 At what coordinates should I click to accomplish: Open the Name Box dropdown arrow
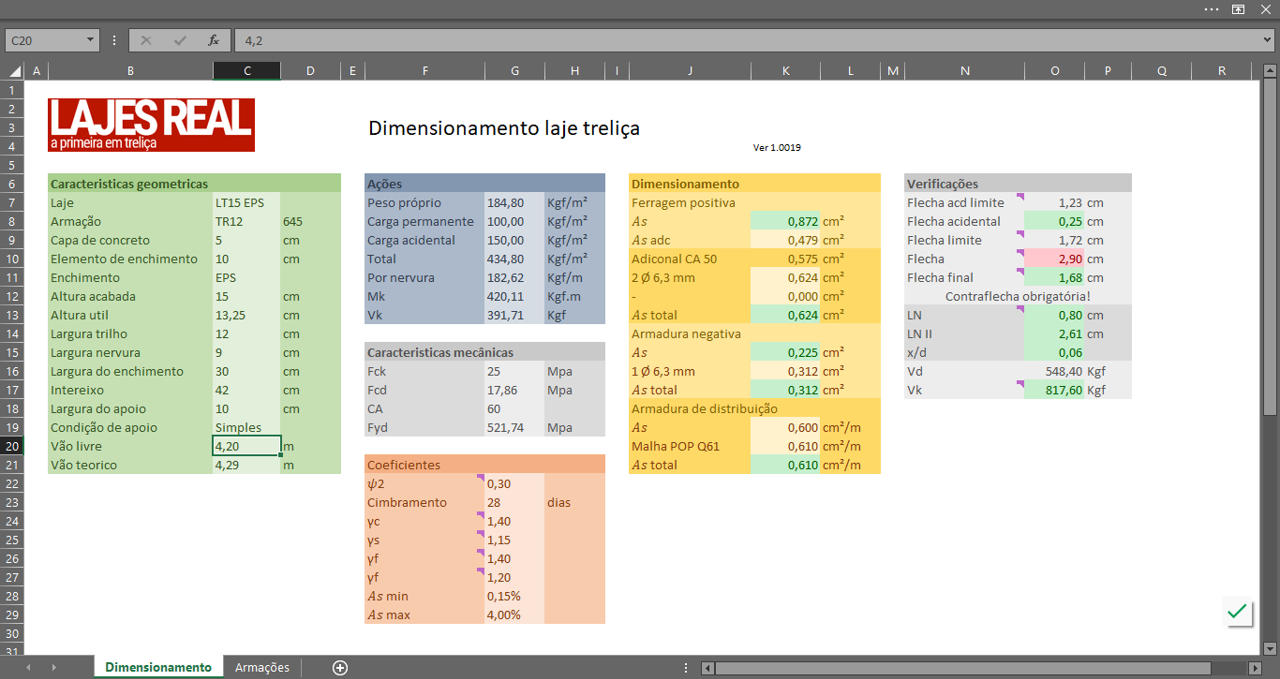(x=91, y=40)
